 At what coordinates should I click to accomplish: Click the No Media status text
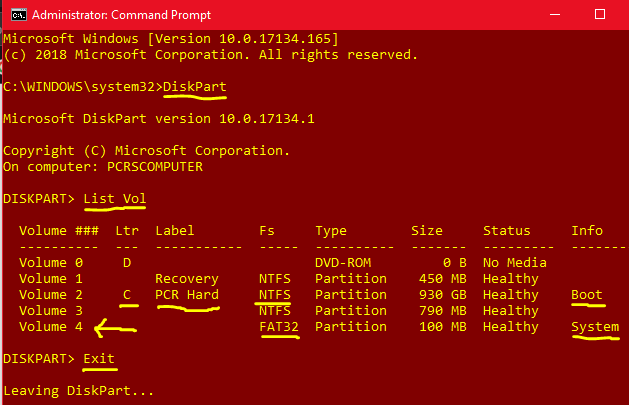(515, 263)
